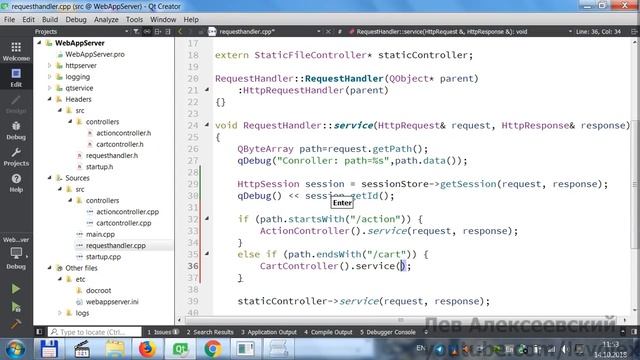Collapse the Headers group
The width and height of the screenshot is (640, 360).
[x=50, y=99]
